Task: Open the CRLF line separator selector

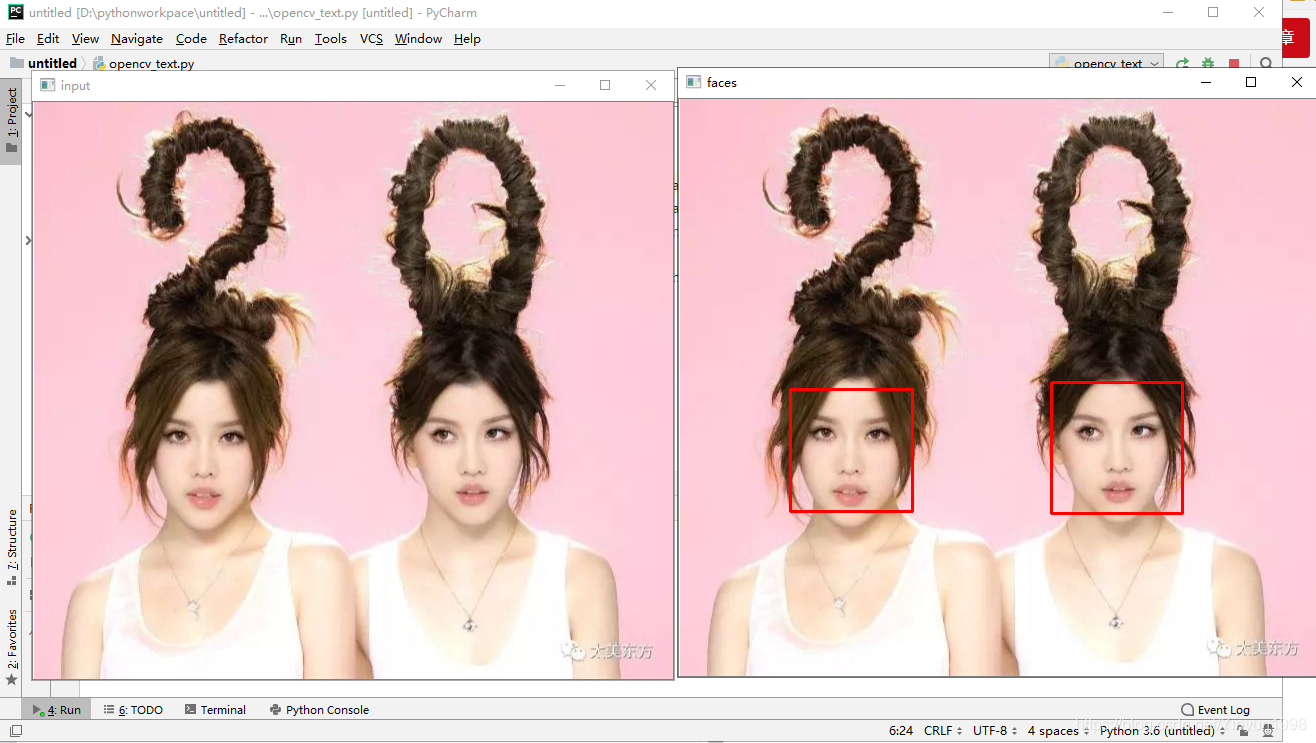Action: pos(943,731)
